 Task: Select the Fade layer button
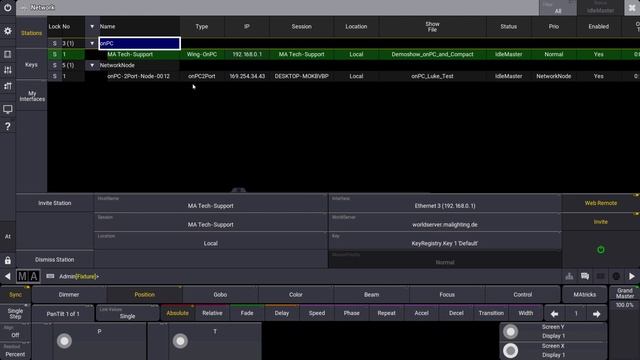click(x=247, y=313)
